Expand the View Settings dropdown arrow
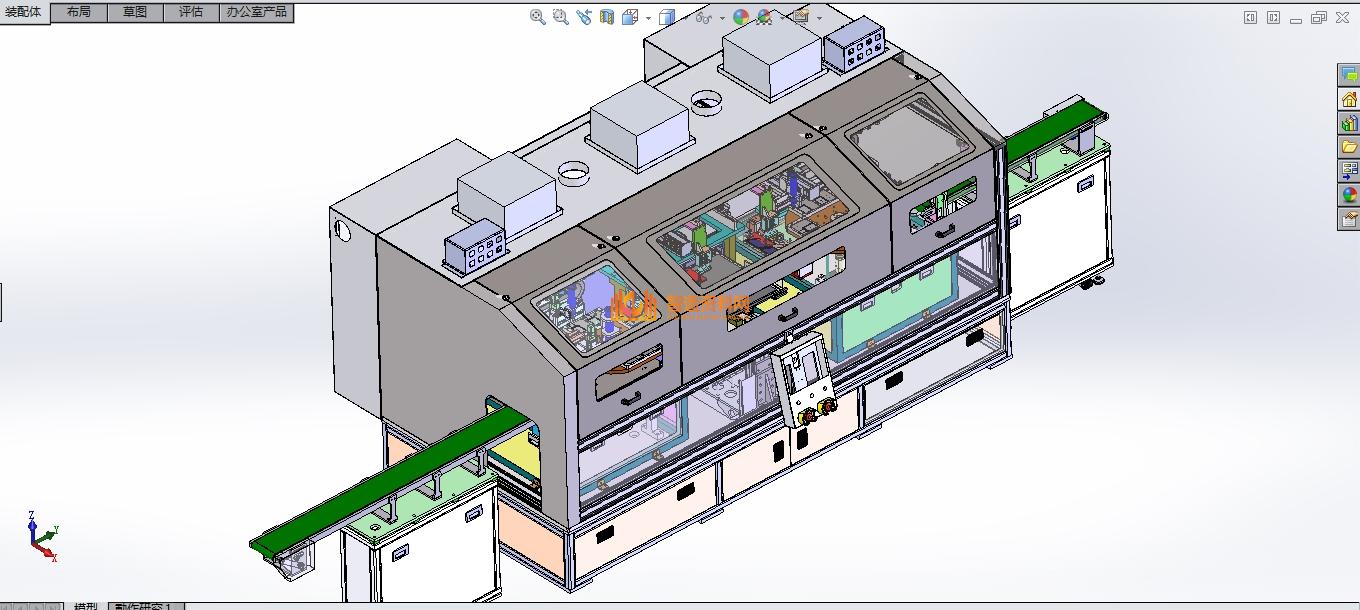This screenshot has width=1360, height=610. pos(819,18)
